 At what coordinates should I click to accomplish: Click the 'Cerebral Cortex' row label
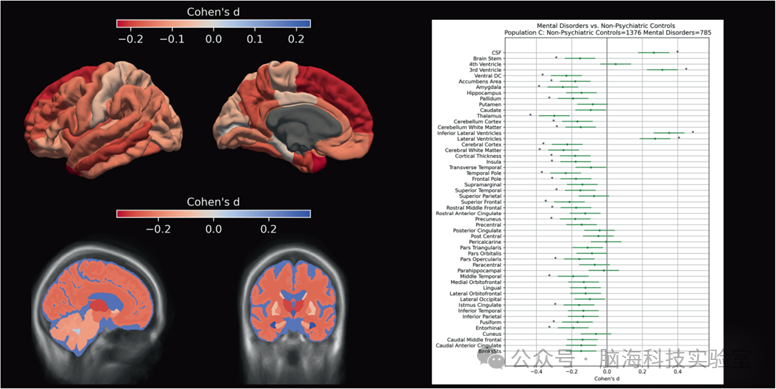tap(482, 145)
